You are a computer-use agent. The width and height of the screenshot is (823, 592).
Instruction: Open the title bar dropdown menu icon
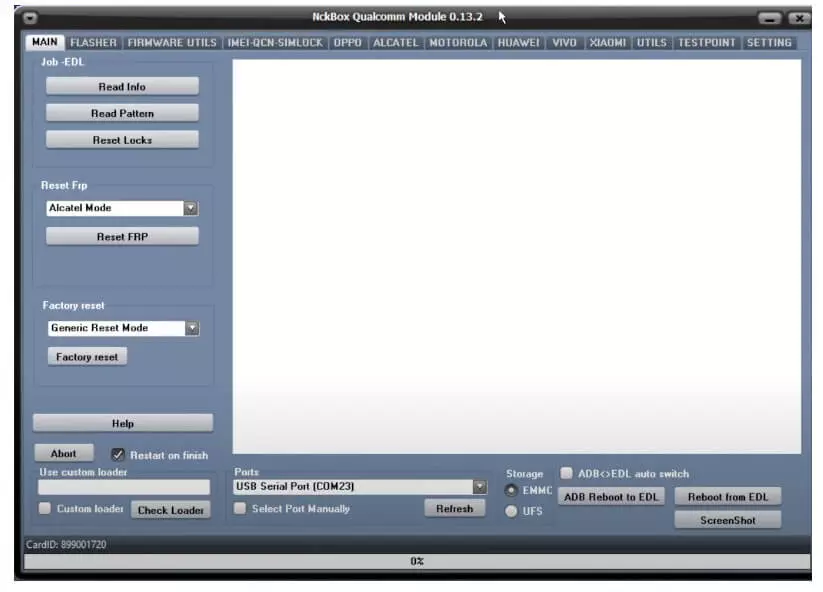click(x=30, y=18)
